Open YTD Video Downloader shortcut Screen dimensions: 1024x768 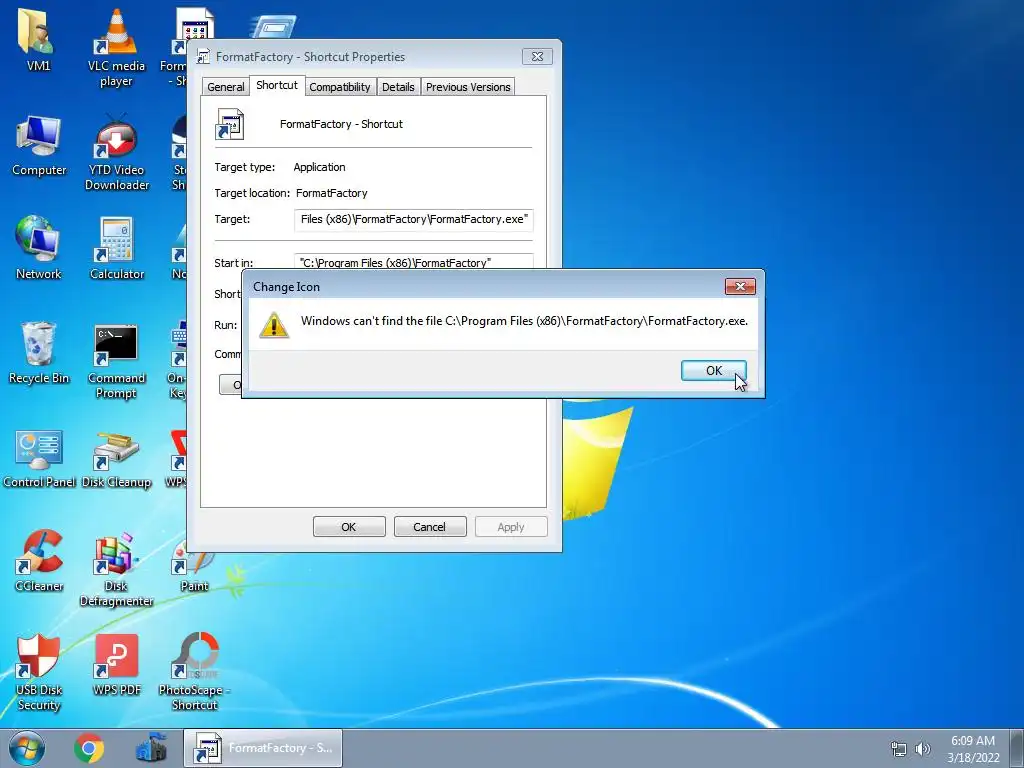[x=116, y=152]
